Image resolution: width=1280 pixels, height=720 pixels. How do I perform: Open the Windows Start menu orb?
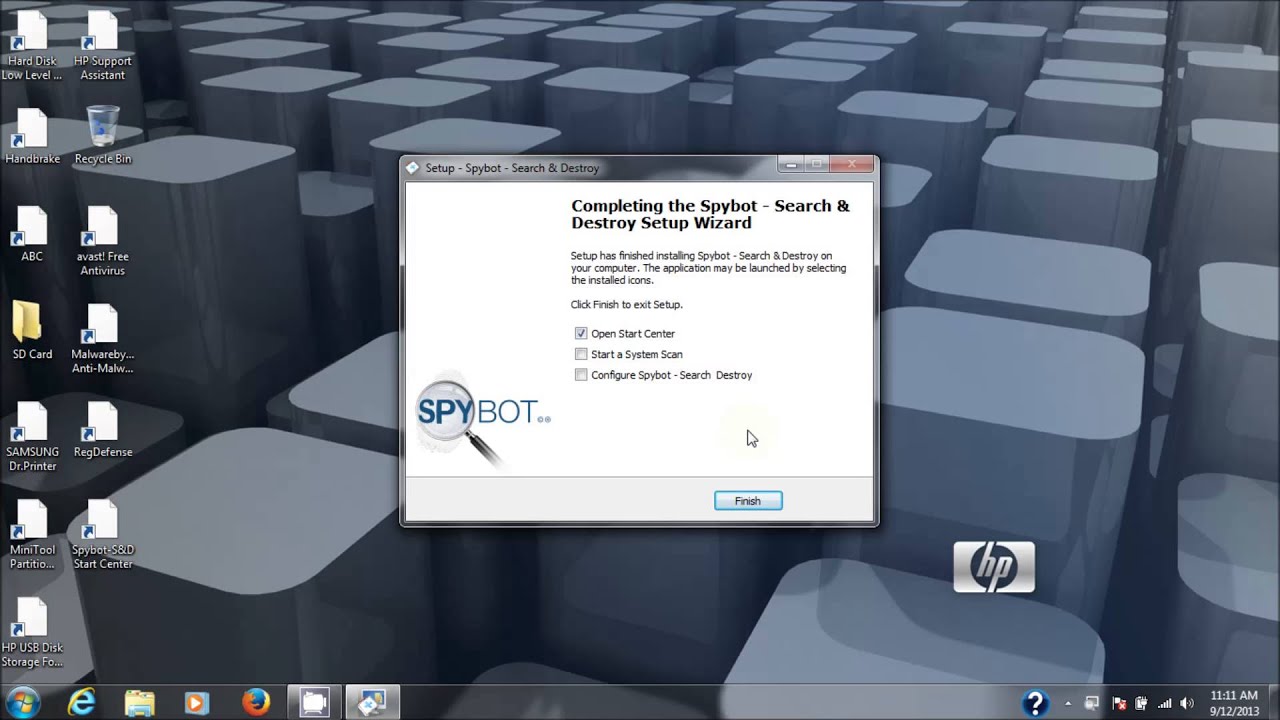click(x=23, y=702)
